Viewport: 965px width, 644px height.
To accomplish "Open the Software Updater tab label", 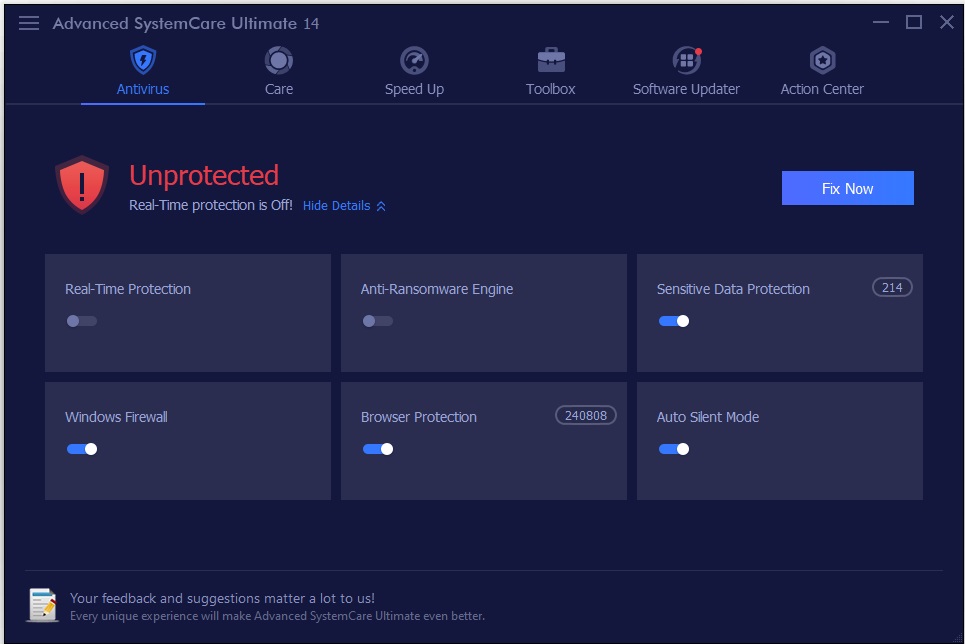I will click(x=686, y=89).
